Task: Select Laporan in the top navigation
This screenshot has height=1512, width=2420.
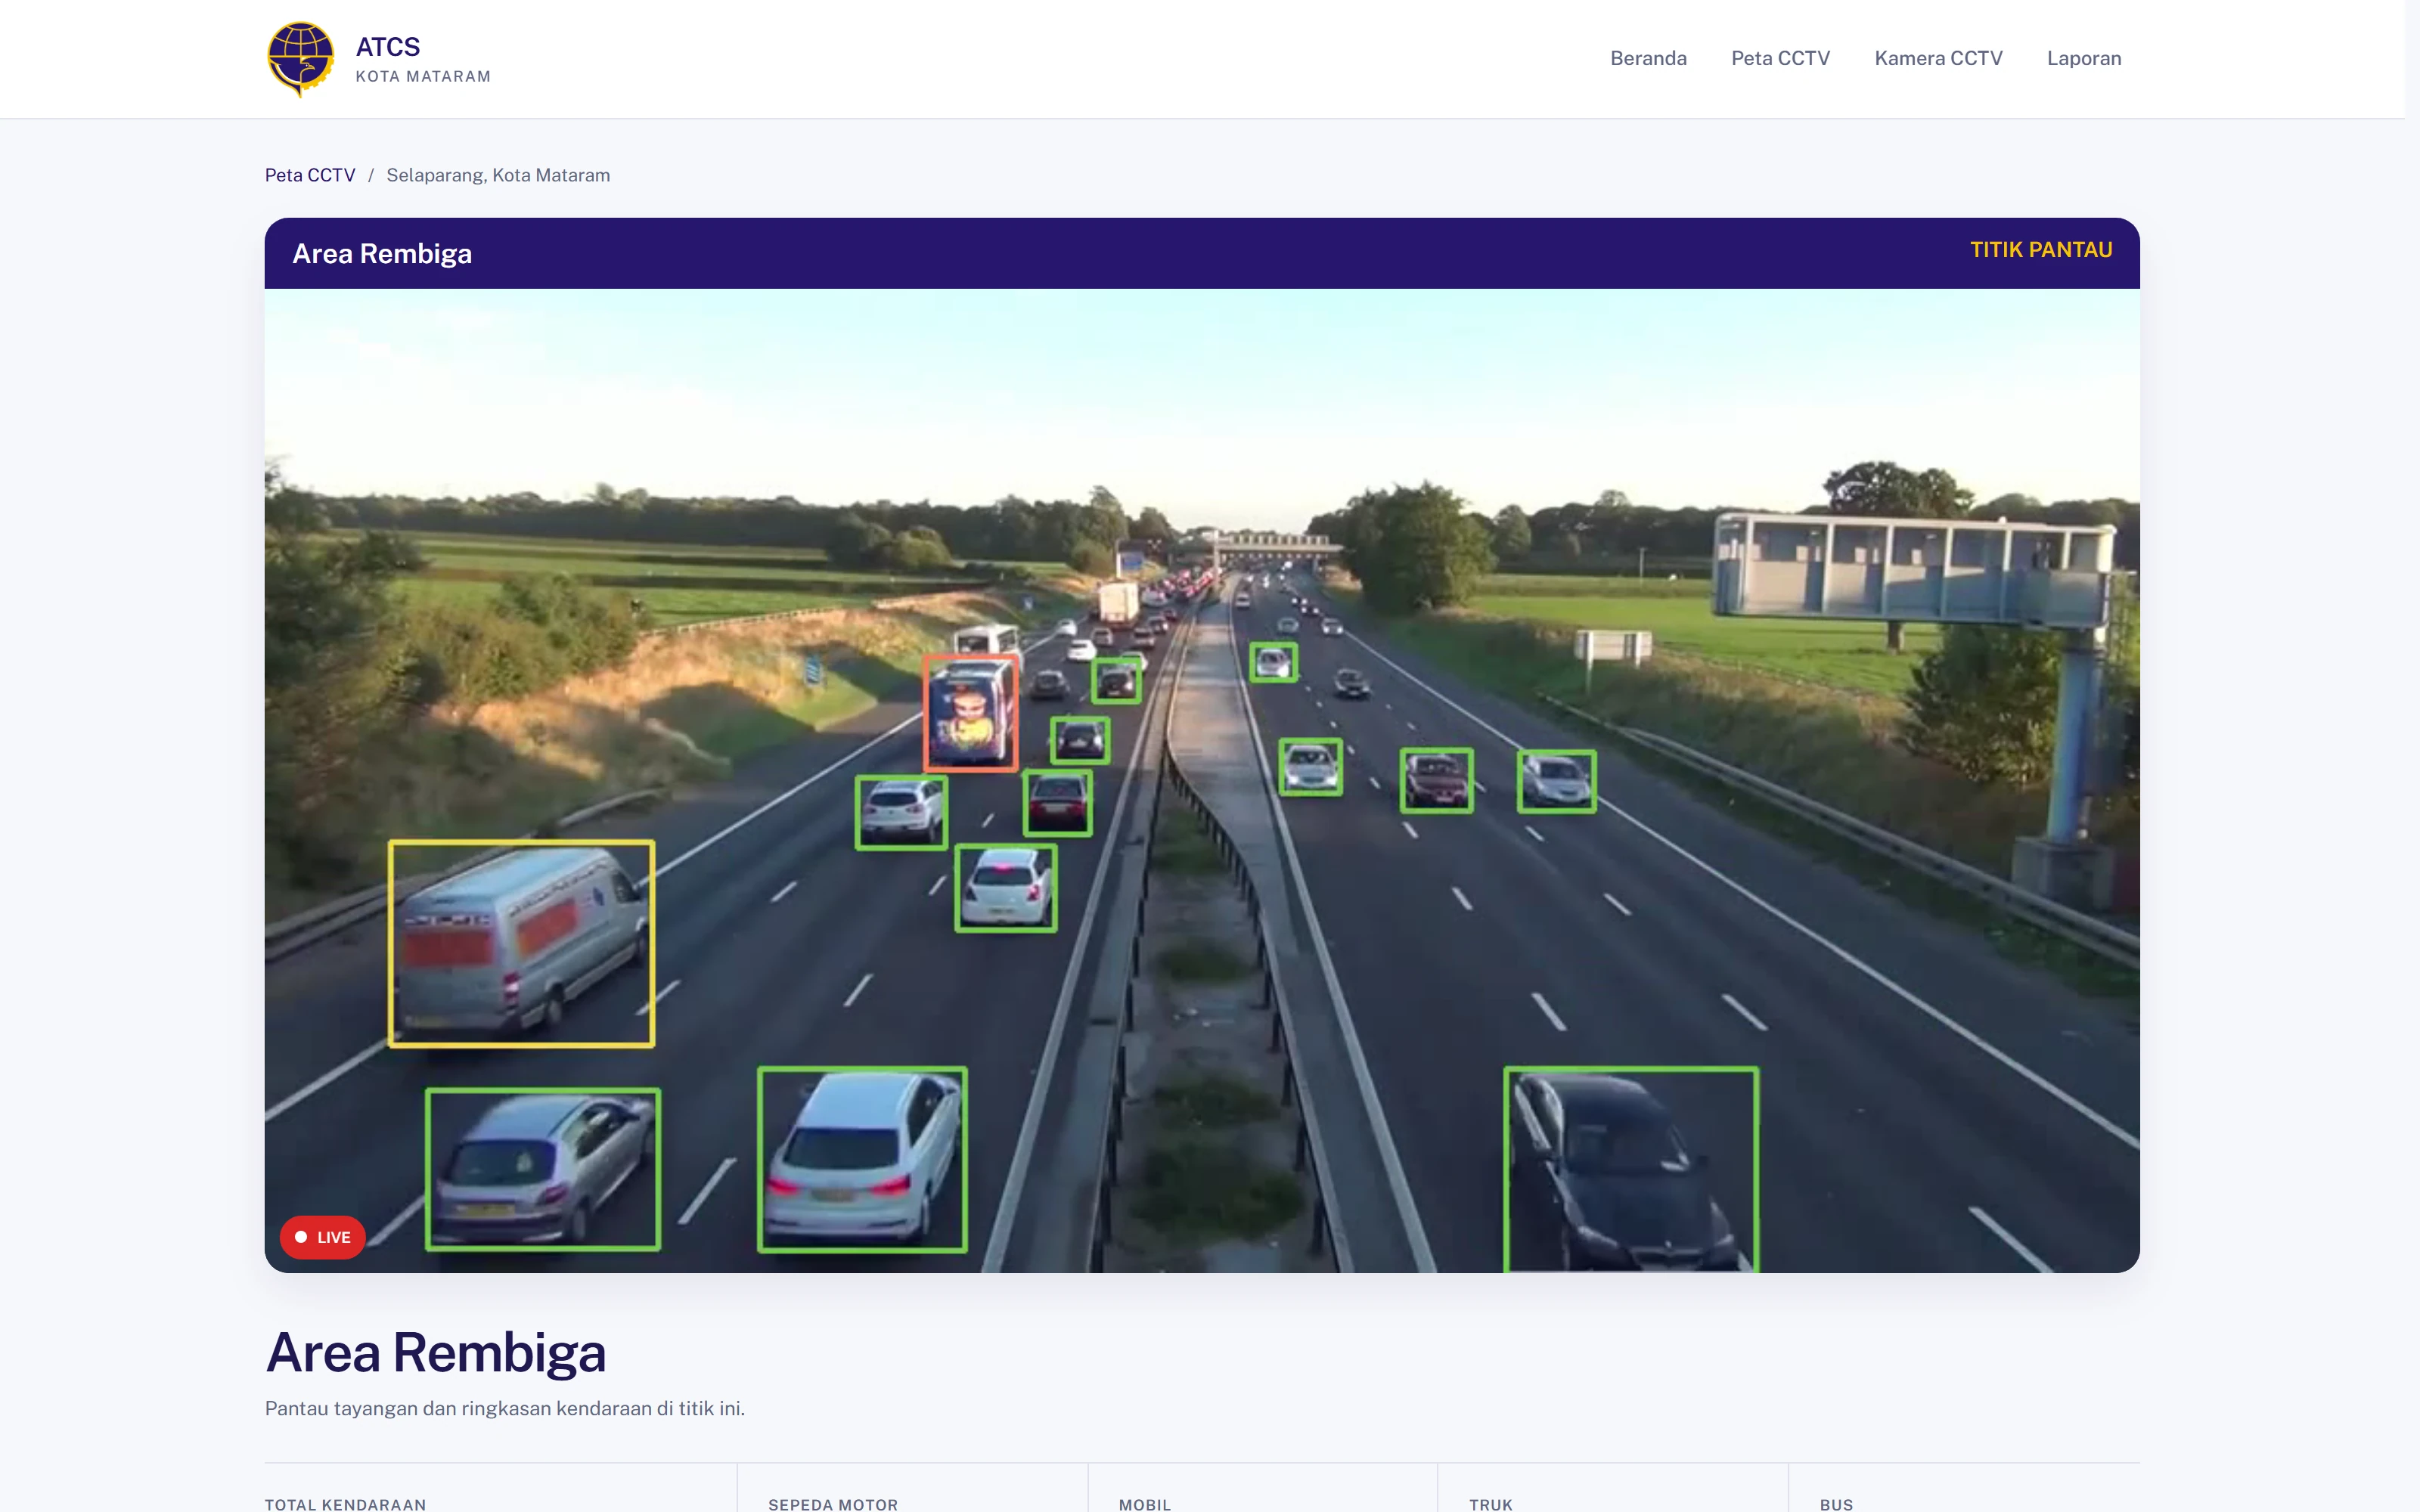Action: [2084, 58]
